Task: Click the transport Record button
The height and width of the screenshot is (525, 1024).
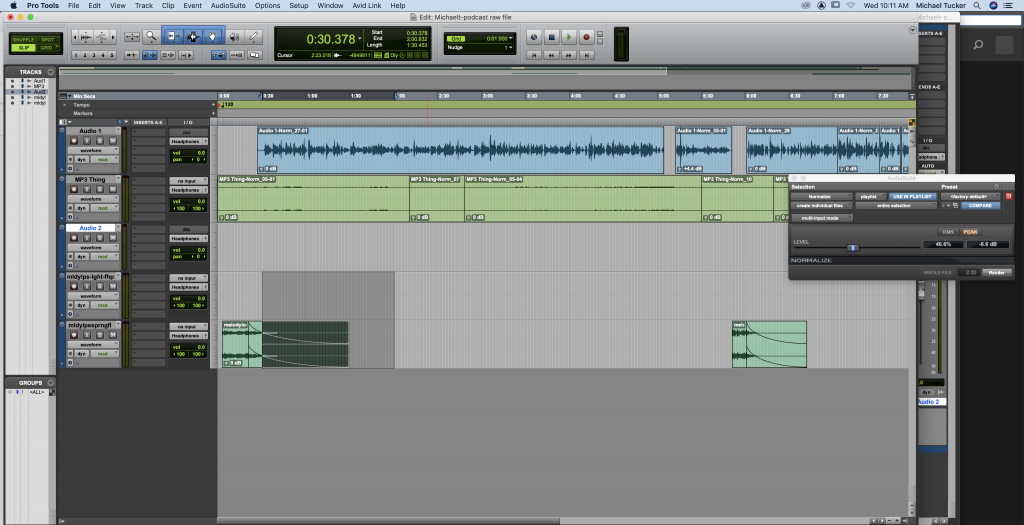Action: 588,38
